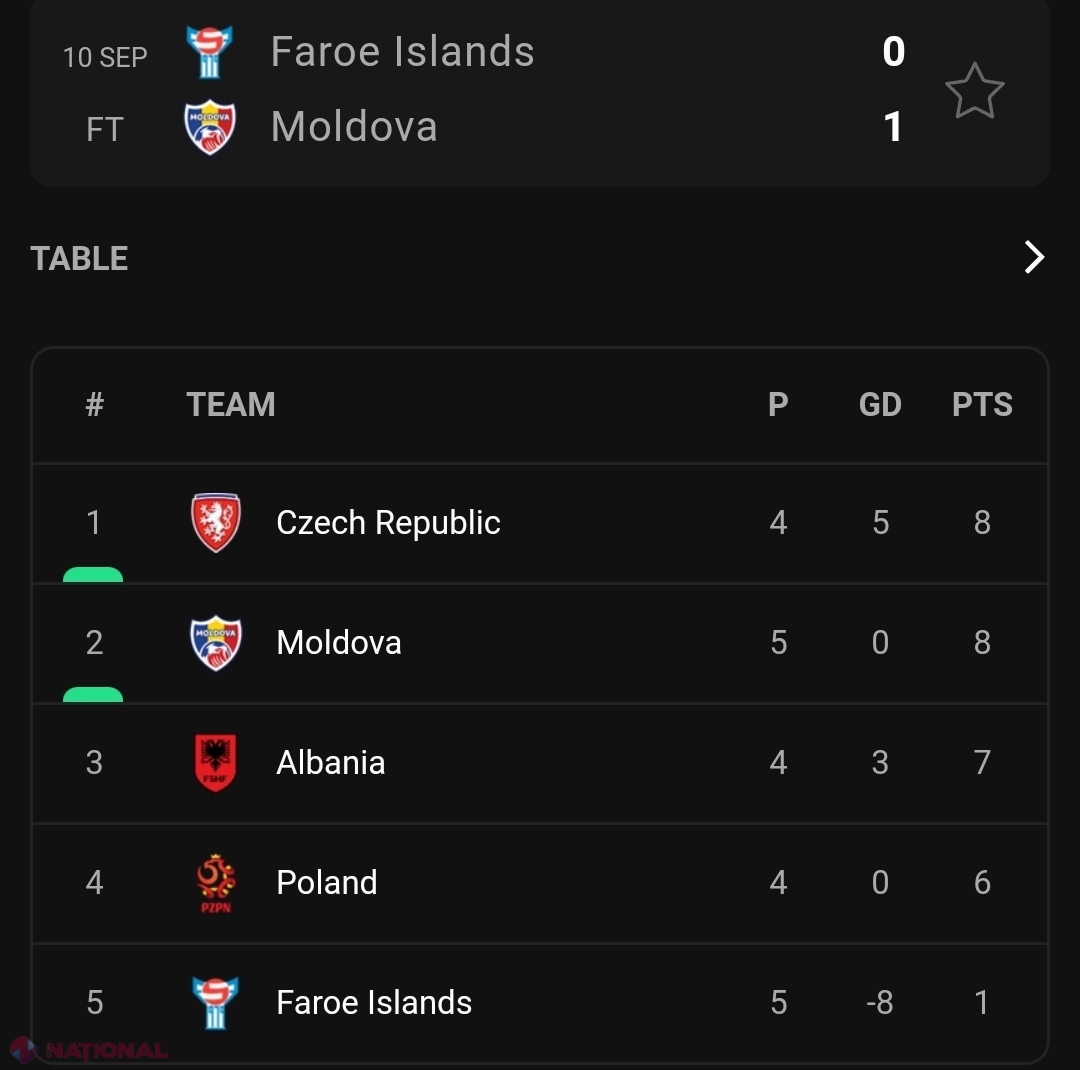Screen dimensions: 1080x1070
Task: Click the NATIONAL watermark logo
Action: [x=90, y=1051]
